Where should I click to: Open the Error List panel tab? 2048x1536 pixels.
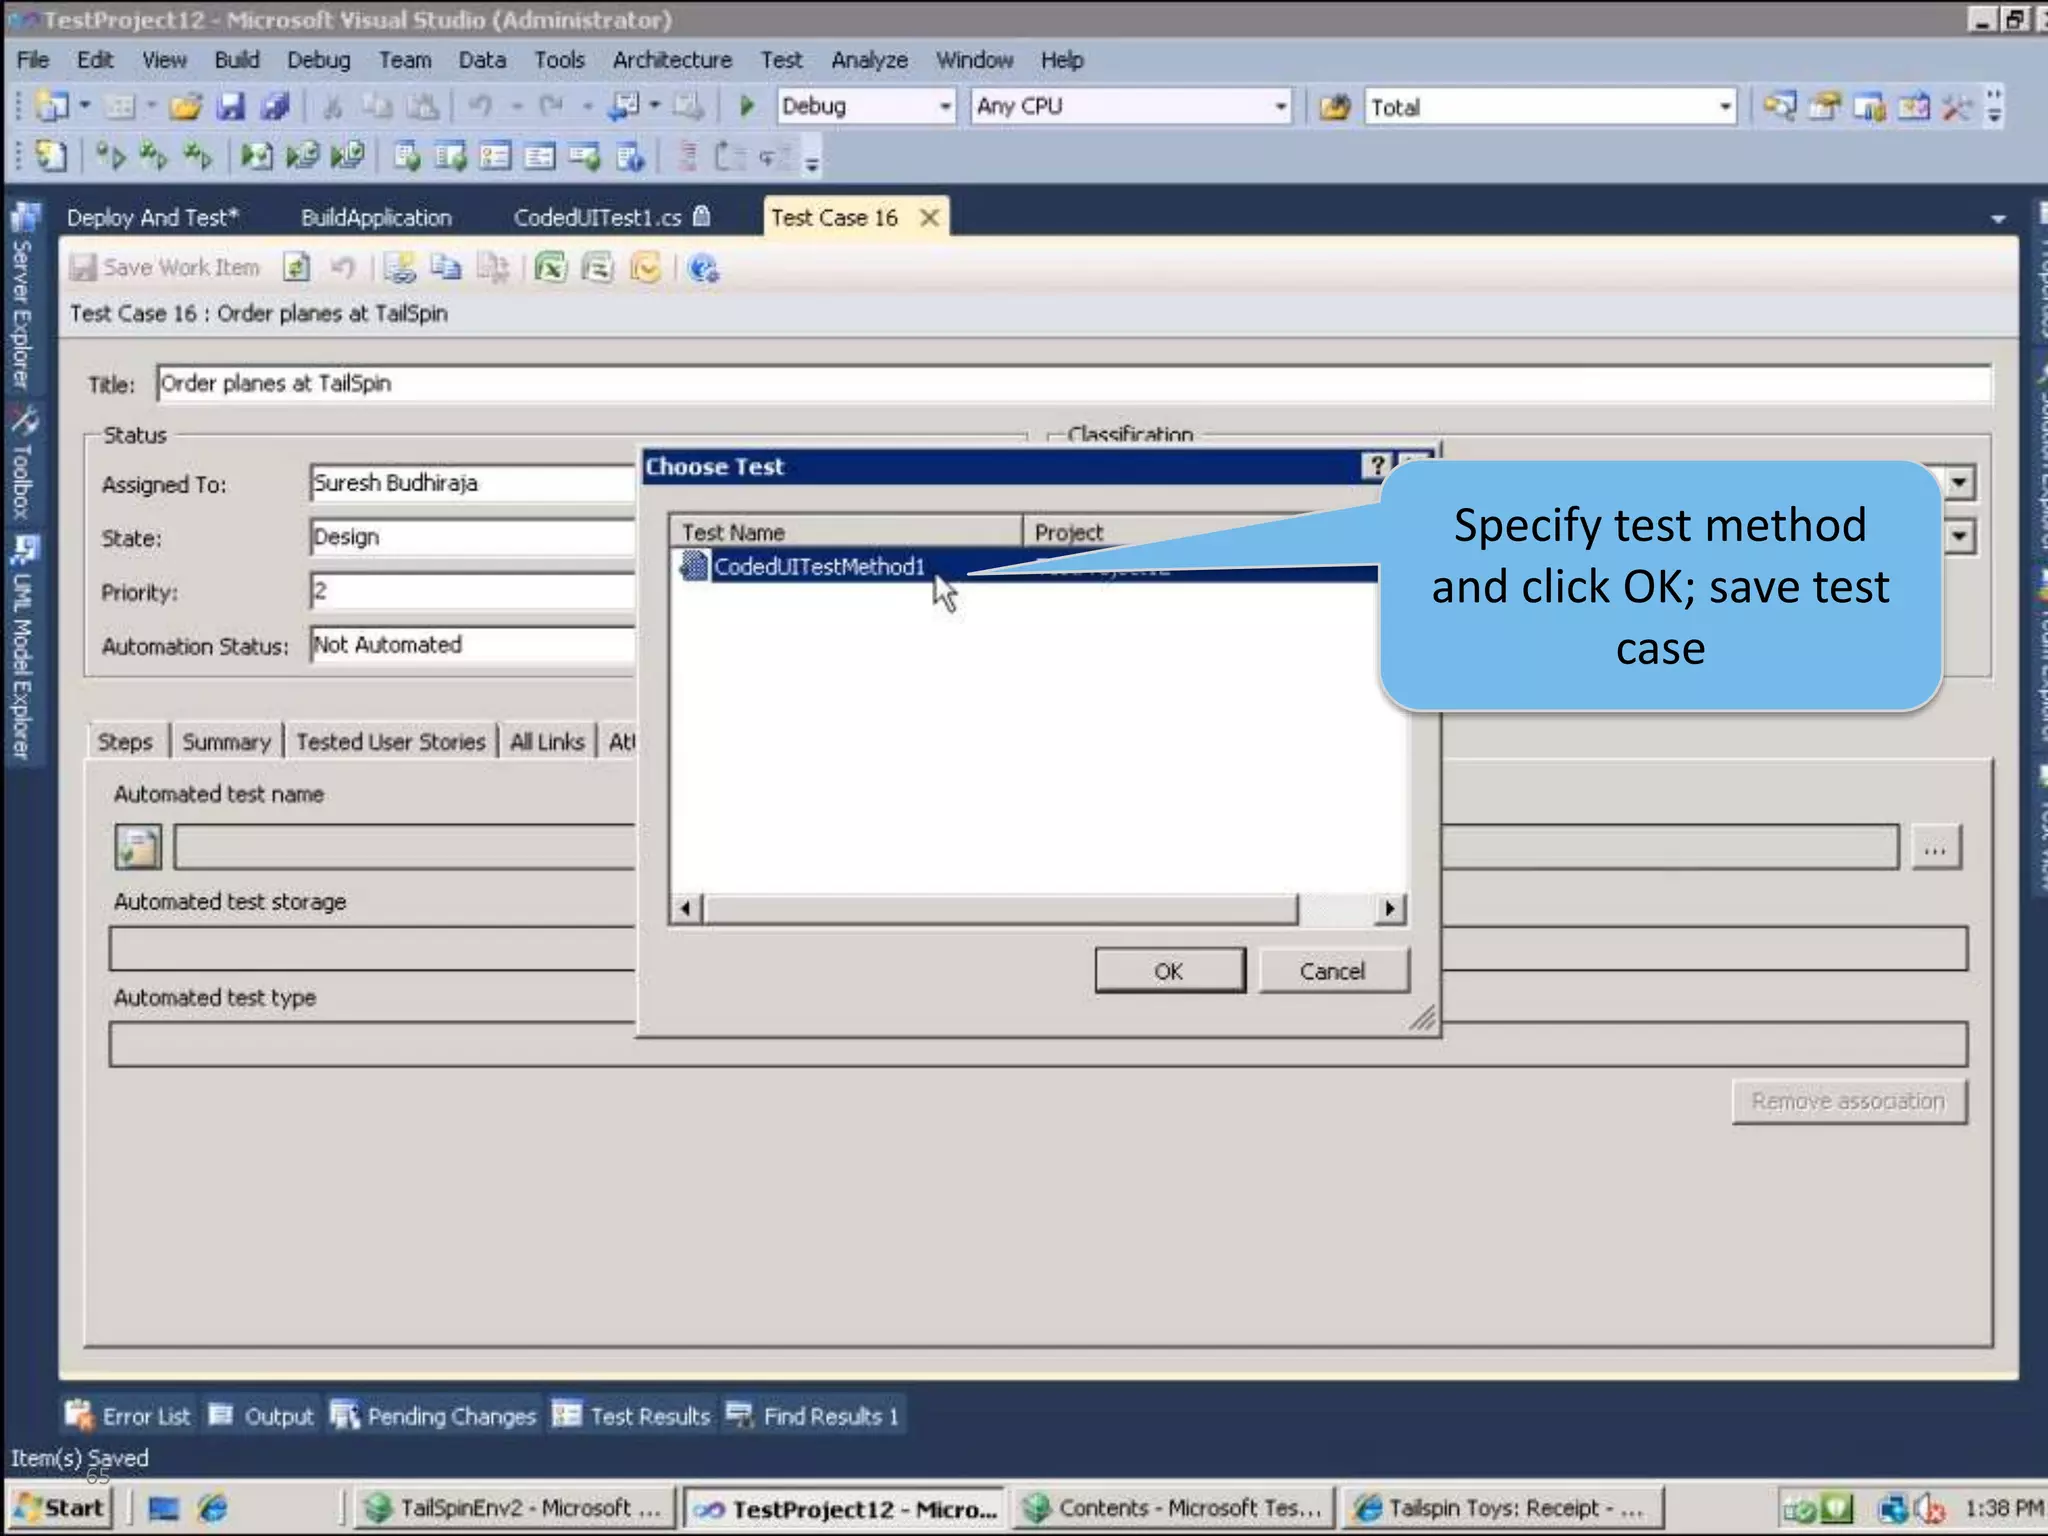(x=127, y=1415)
